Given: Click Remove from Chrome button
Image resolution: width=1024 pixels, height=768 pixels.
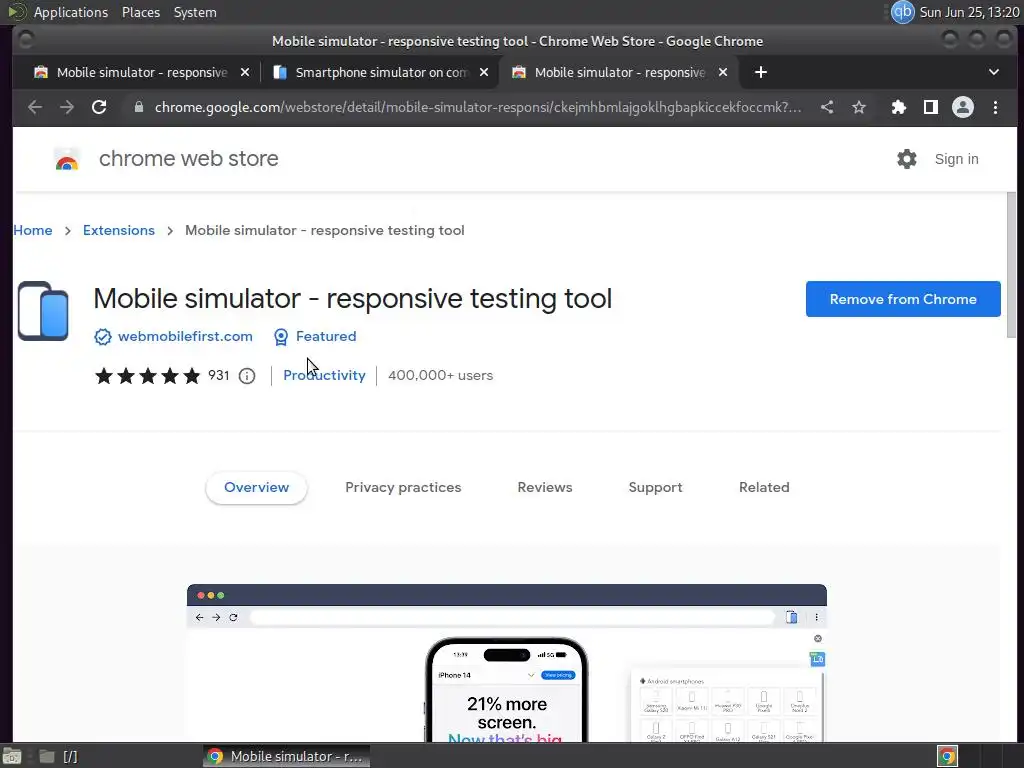Looking at the screenshot, I should (x=903, y=299).
